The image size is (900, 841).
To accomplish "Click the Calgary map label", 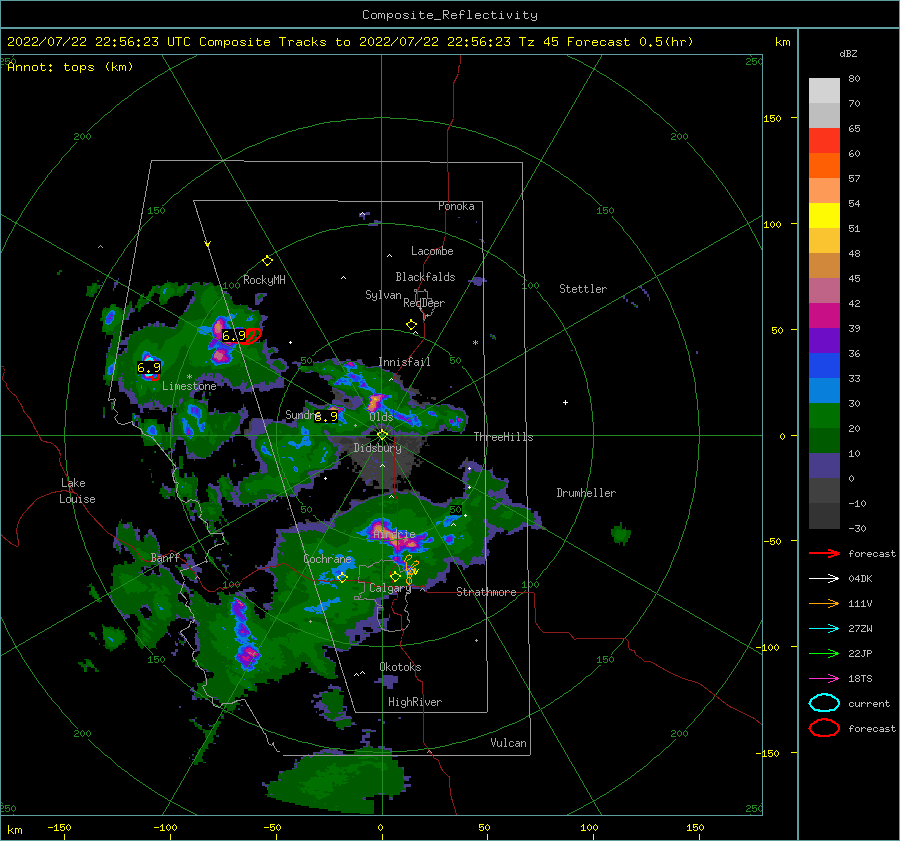I will tap(390, 588).
